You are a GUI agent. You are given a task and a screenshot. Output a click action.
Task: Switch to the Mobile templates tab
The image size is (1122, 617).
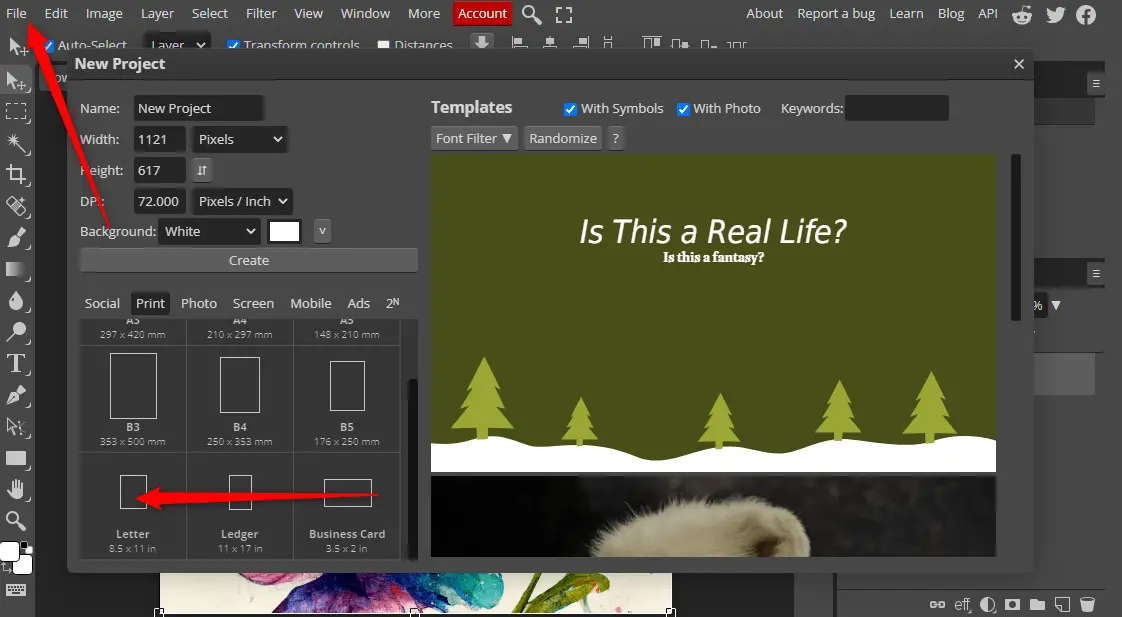click(x=311, y=303)
